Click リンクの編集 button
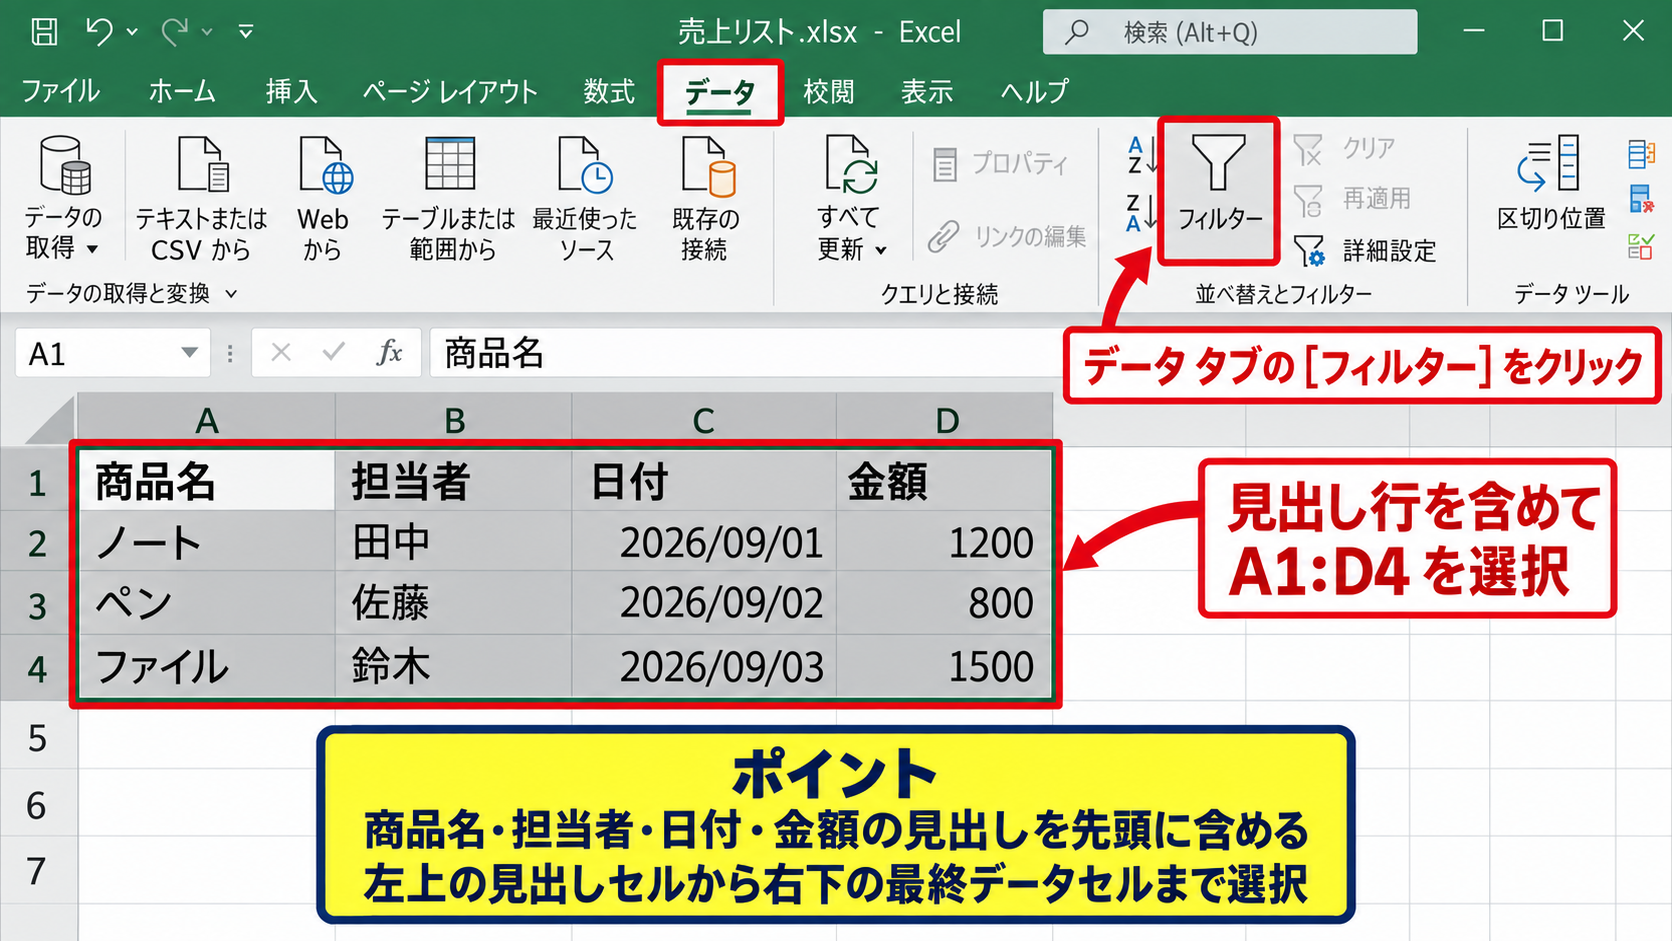Image resolution: width=1672 pixels, height=941 pixels. coord(1007,236)
